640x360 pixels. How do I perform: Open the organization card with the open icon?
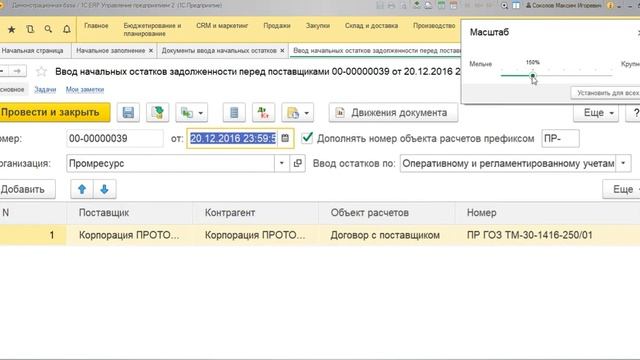pos(298,163)
